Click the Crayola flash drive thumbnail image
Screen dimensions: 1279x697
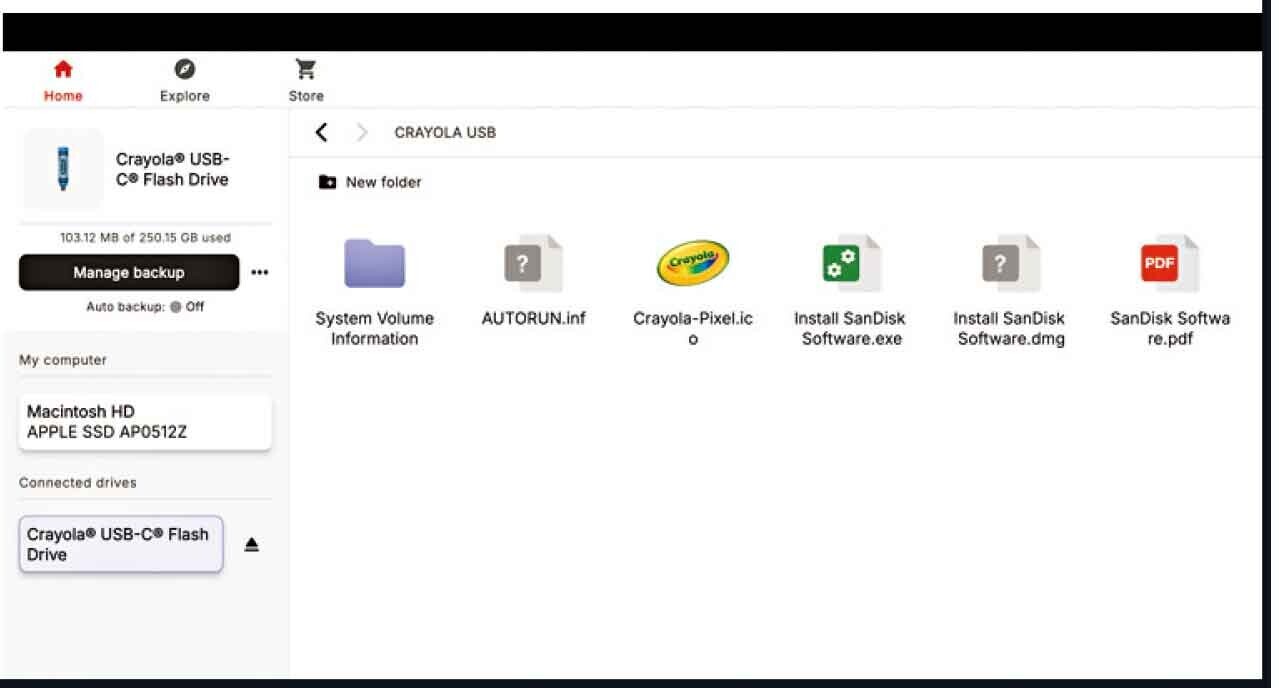(62, 169)
